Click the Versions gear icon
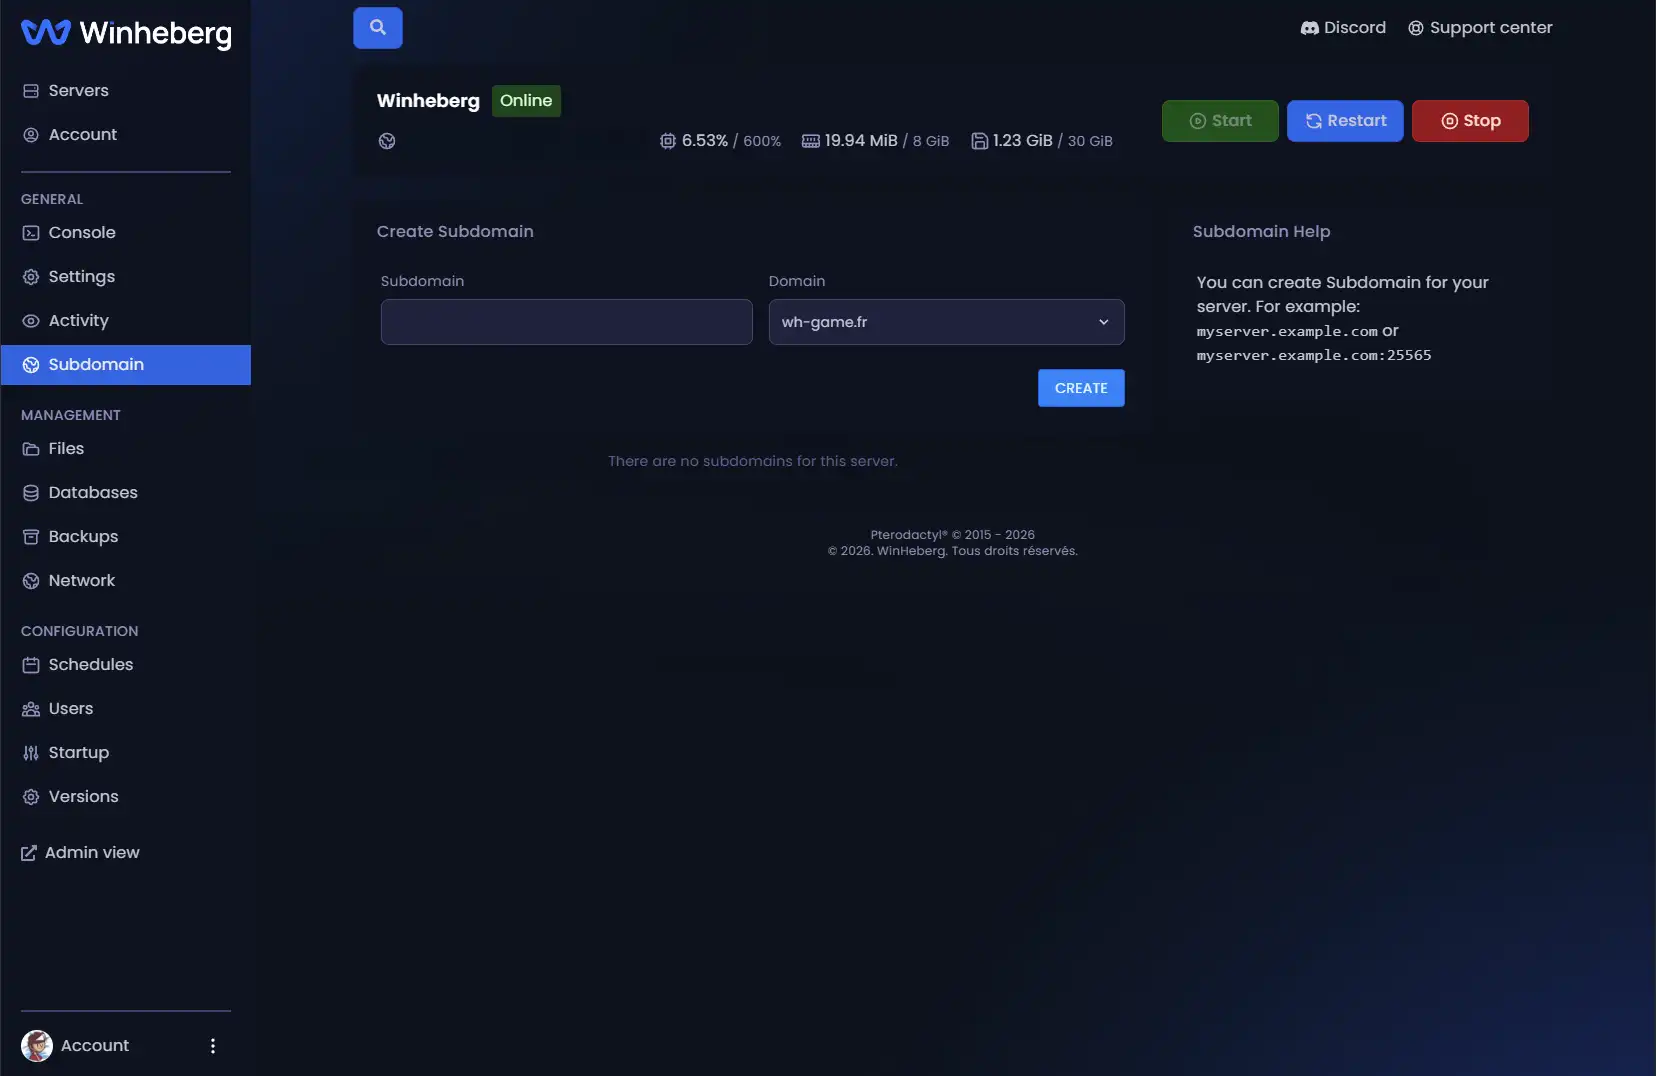The width and height of the screenshot is (1656, 1076). click(x=31, y=797)
